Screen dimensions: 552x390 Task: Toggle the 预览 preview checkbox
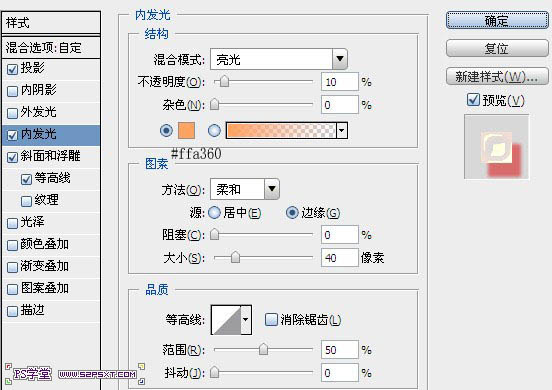(473, 100)
